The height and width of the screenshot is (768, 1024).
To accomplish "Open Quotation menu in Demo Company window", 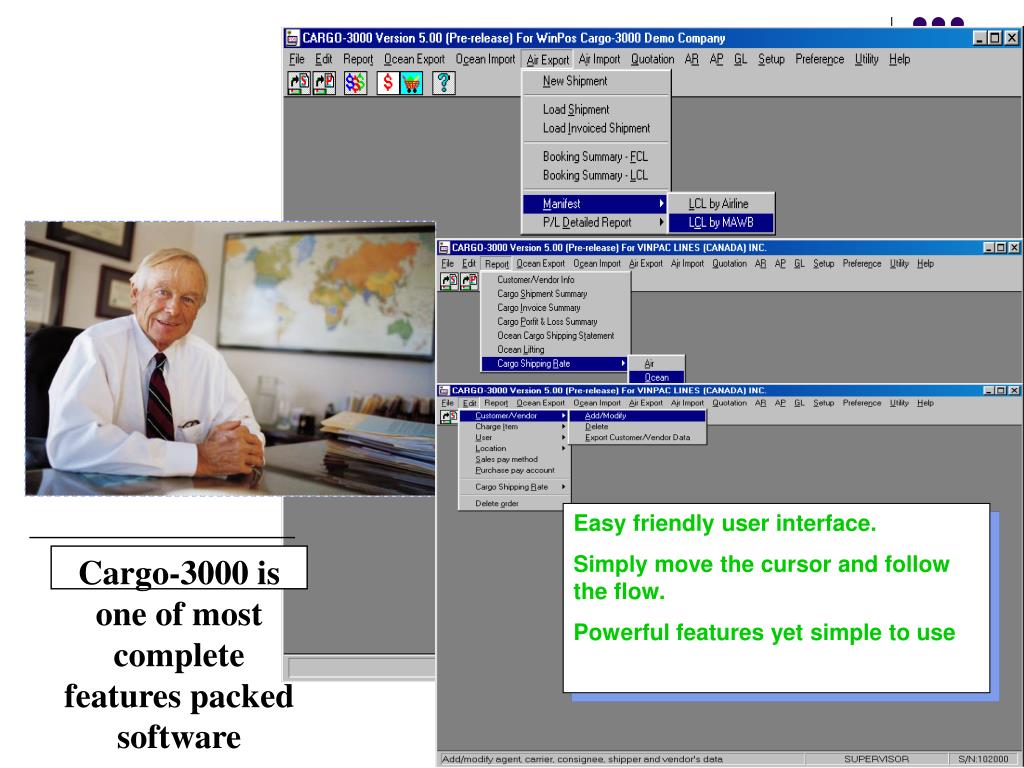I will coord(652,59).
